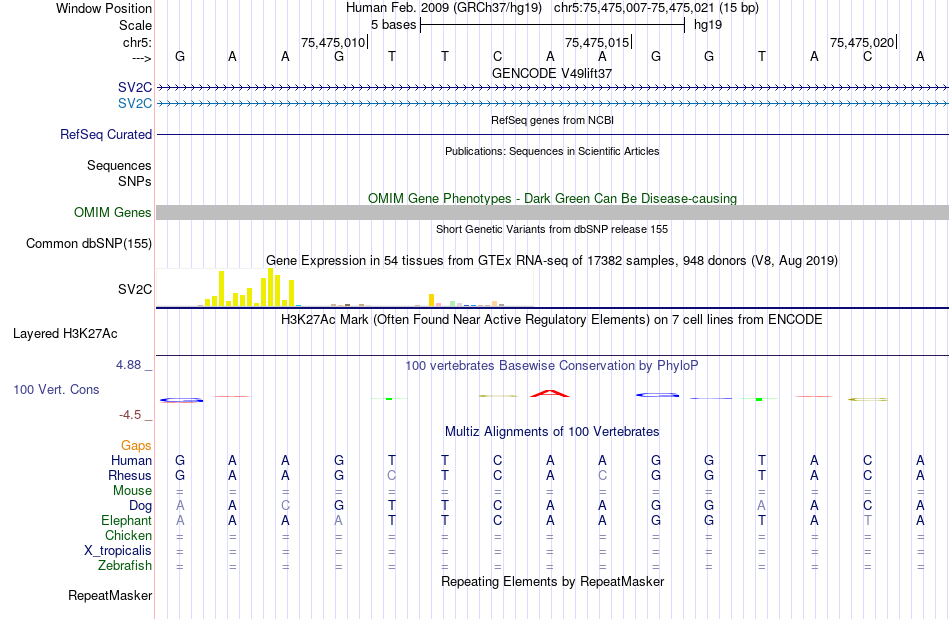
Task: Click the Window Position label
Action: (104, 8)
